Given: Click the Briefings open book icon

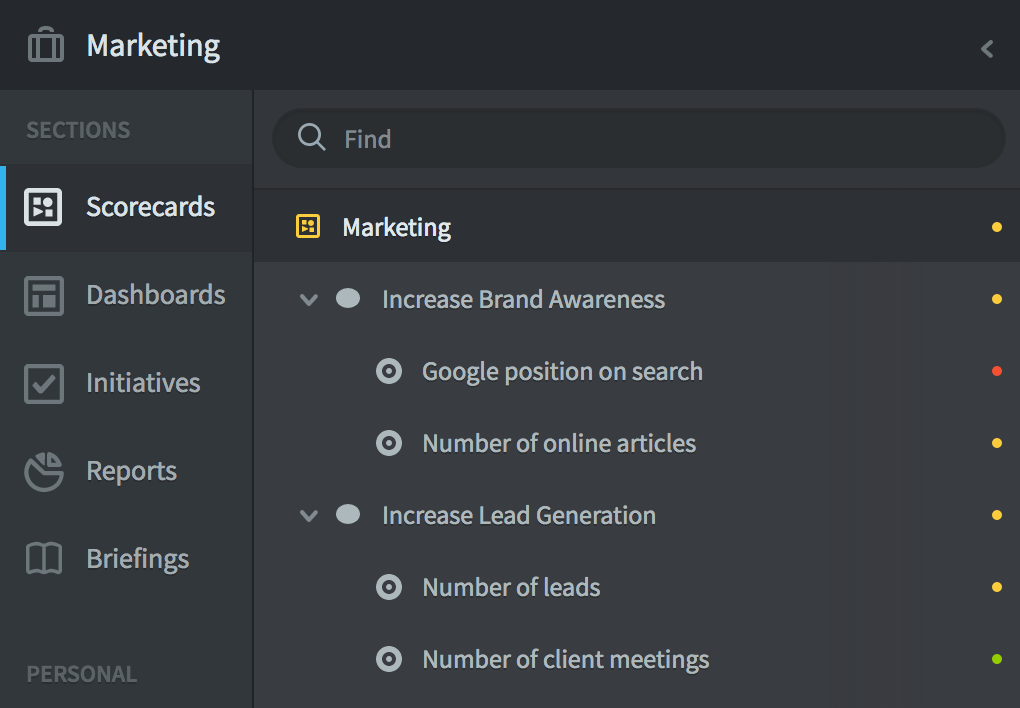Looking at the screenshot, I should tap(44, 560).
